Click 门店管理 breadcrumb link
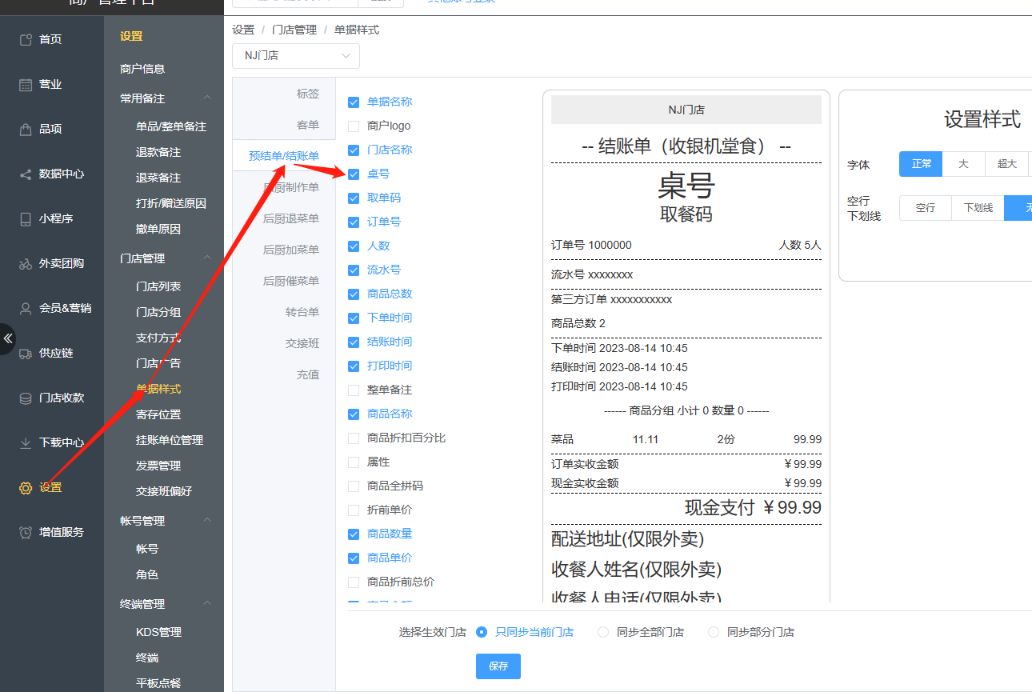1032x692 pixels. click(x=294, y=30)
